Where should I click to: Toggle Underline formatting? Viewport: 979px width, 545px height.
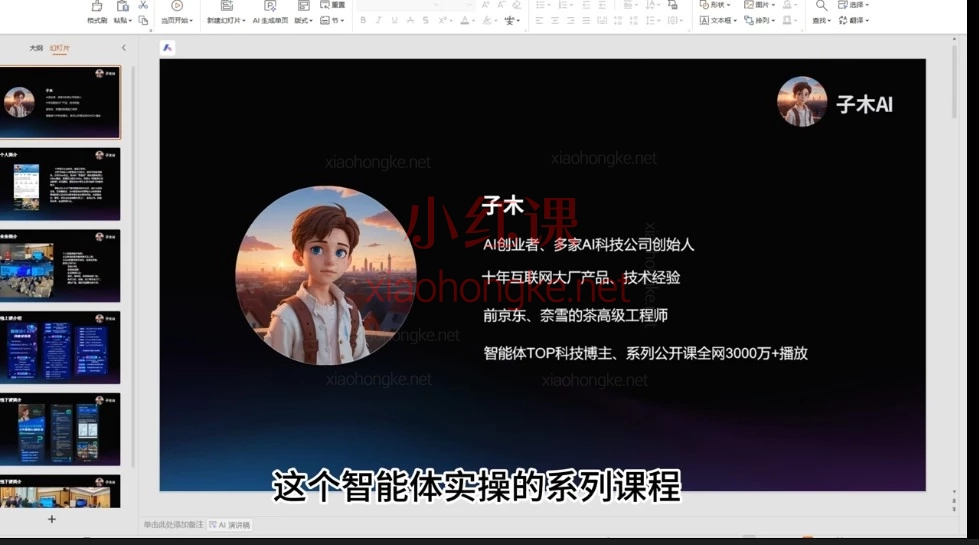[x=394, y=21]
